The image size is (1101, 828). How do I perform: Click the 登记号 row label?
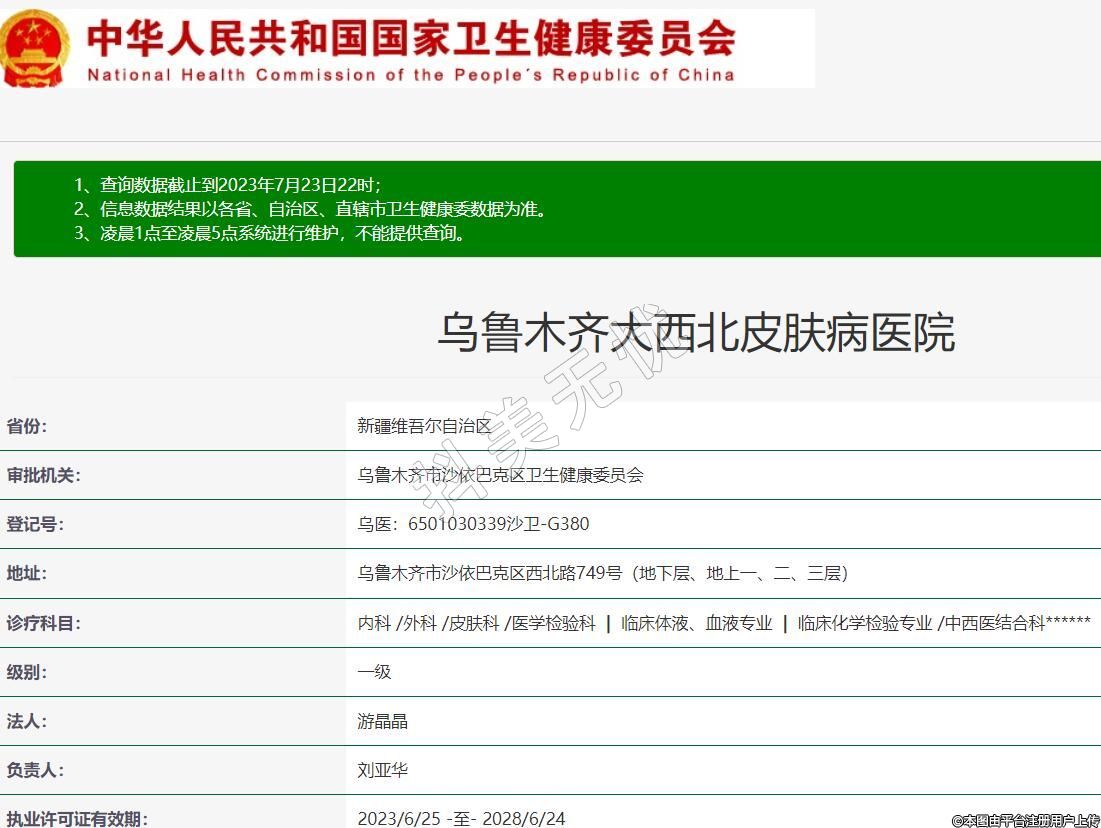pyautogui.click(x=35, y=524)
